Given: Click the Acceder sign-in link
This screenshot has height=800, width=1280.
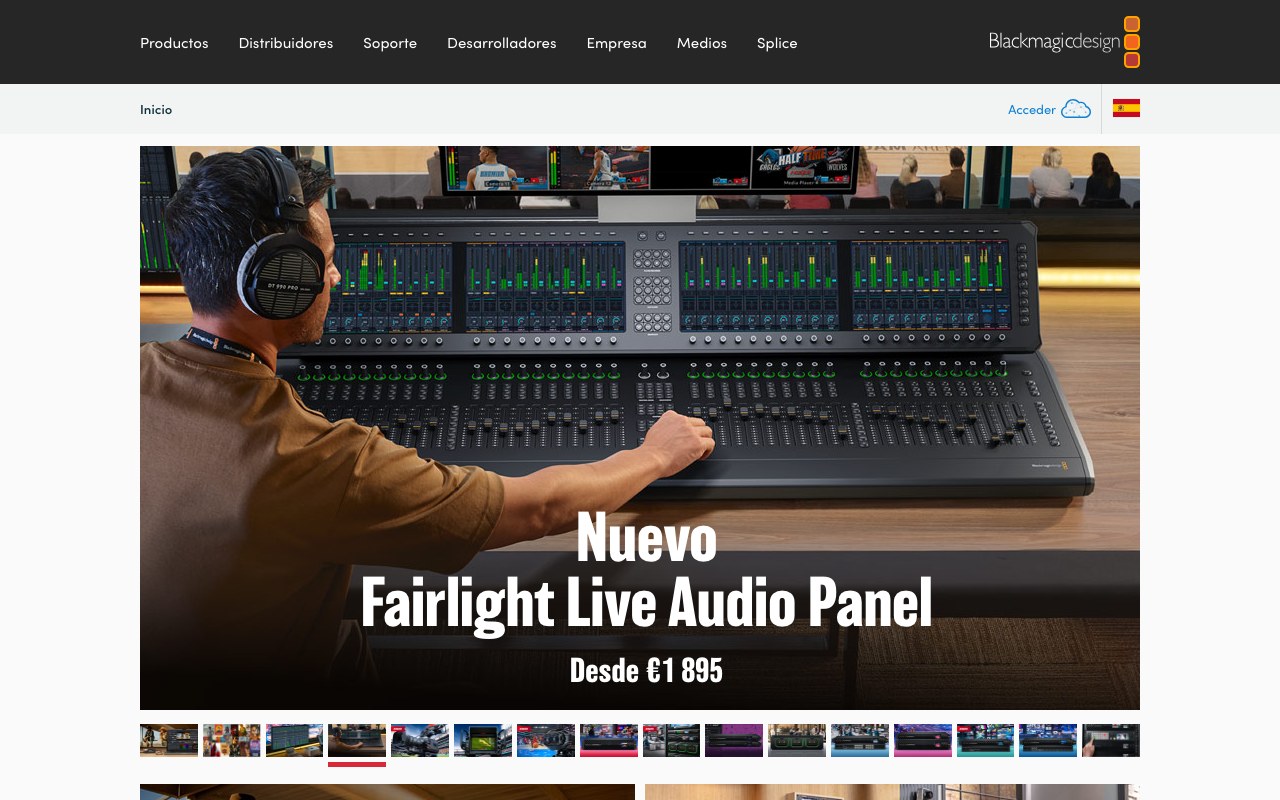Looking at the screenshot, I should click(x=1032, y=109).
